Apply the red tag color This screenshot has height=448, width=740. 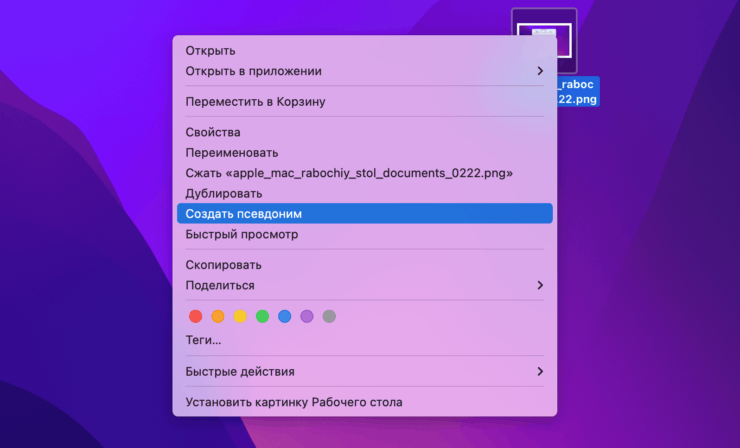coord(195,316)
